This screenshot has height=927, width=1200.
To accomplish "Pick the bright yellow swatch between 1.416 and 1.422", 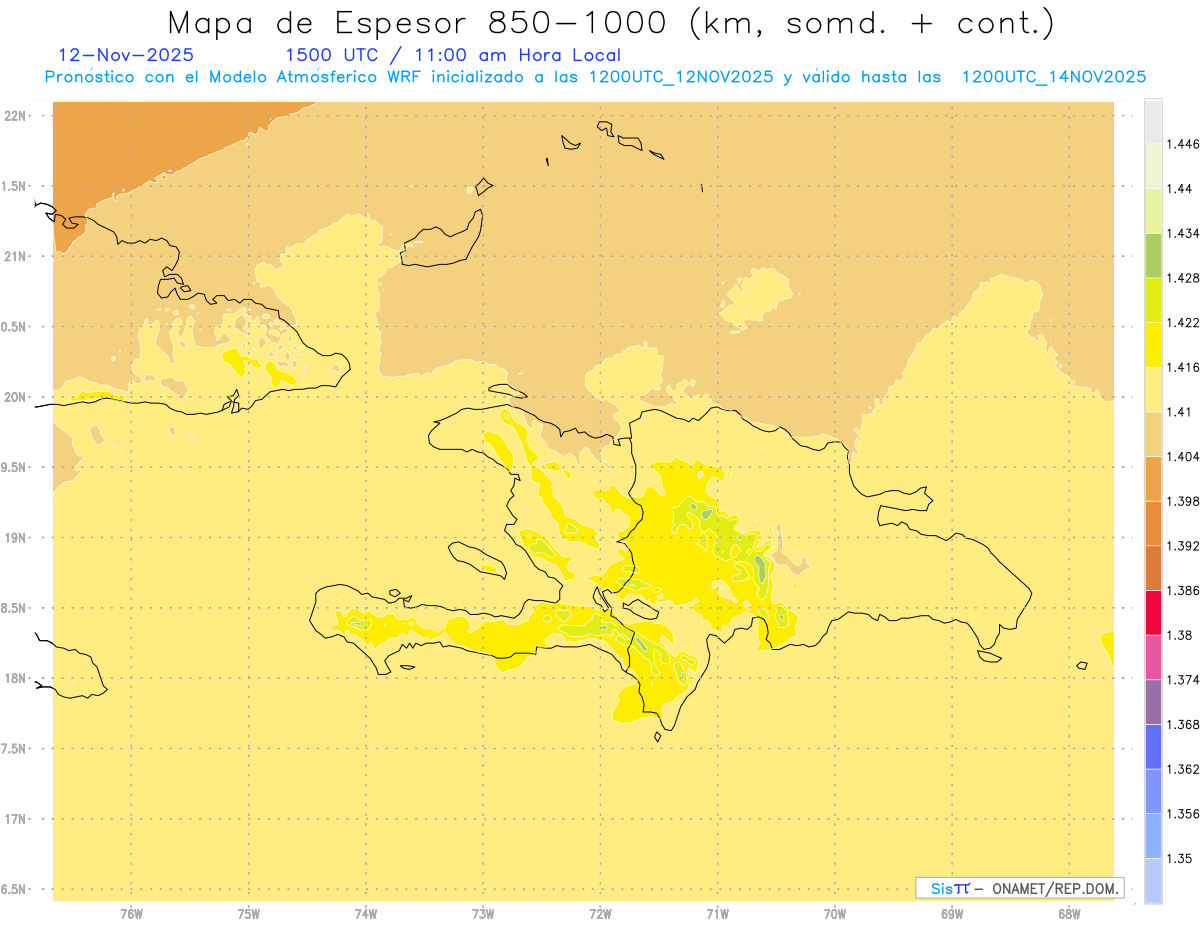I will [x=1153, y=345].
